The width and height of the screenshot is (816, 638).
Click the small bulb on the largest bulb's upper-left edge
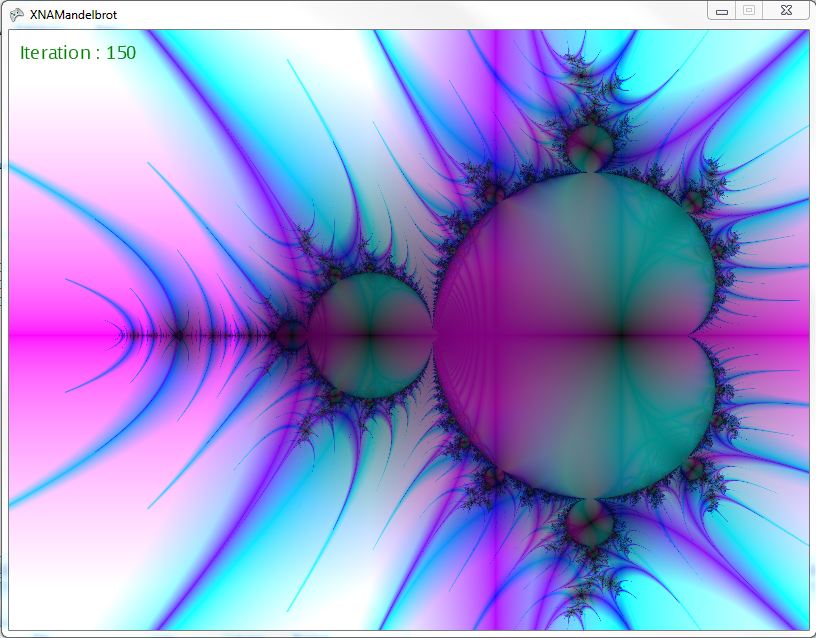491,191
